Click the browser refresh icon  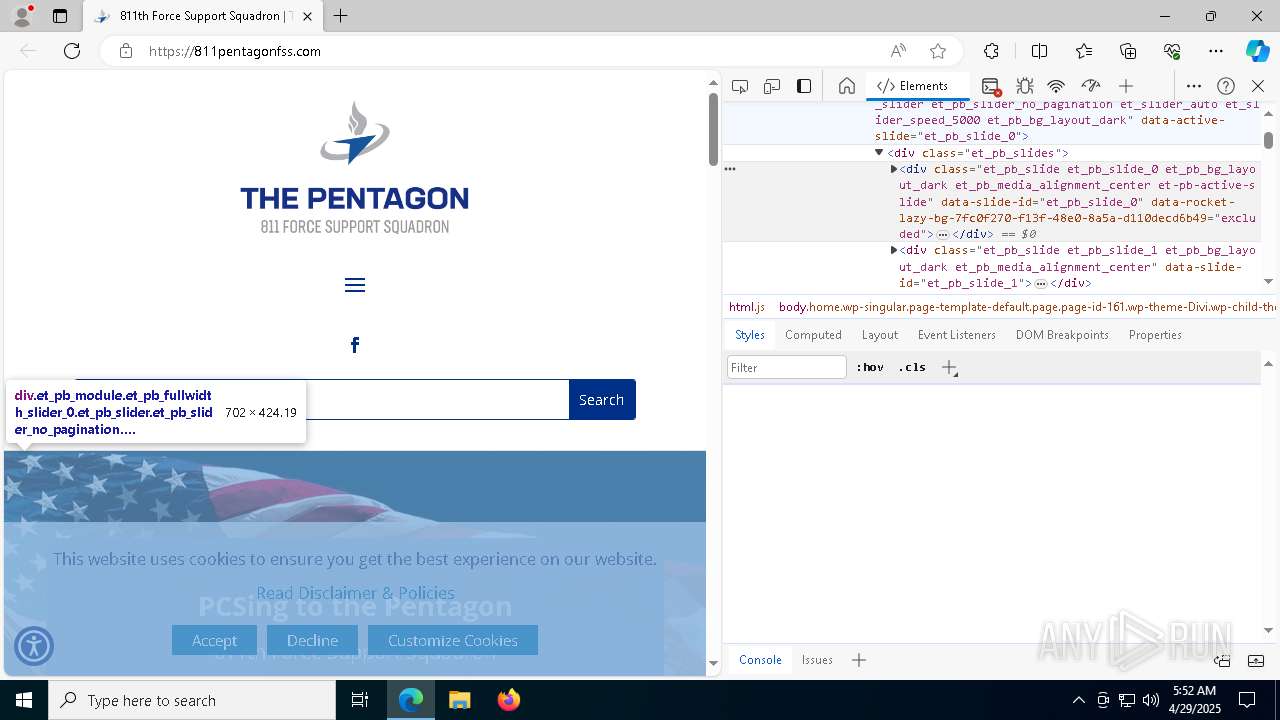(x=72, y=51)
